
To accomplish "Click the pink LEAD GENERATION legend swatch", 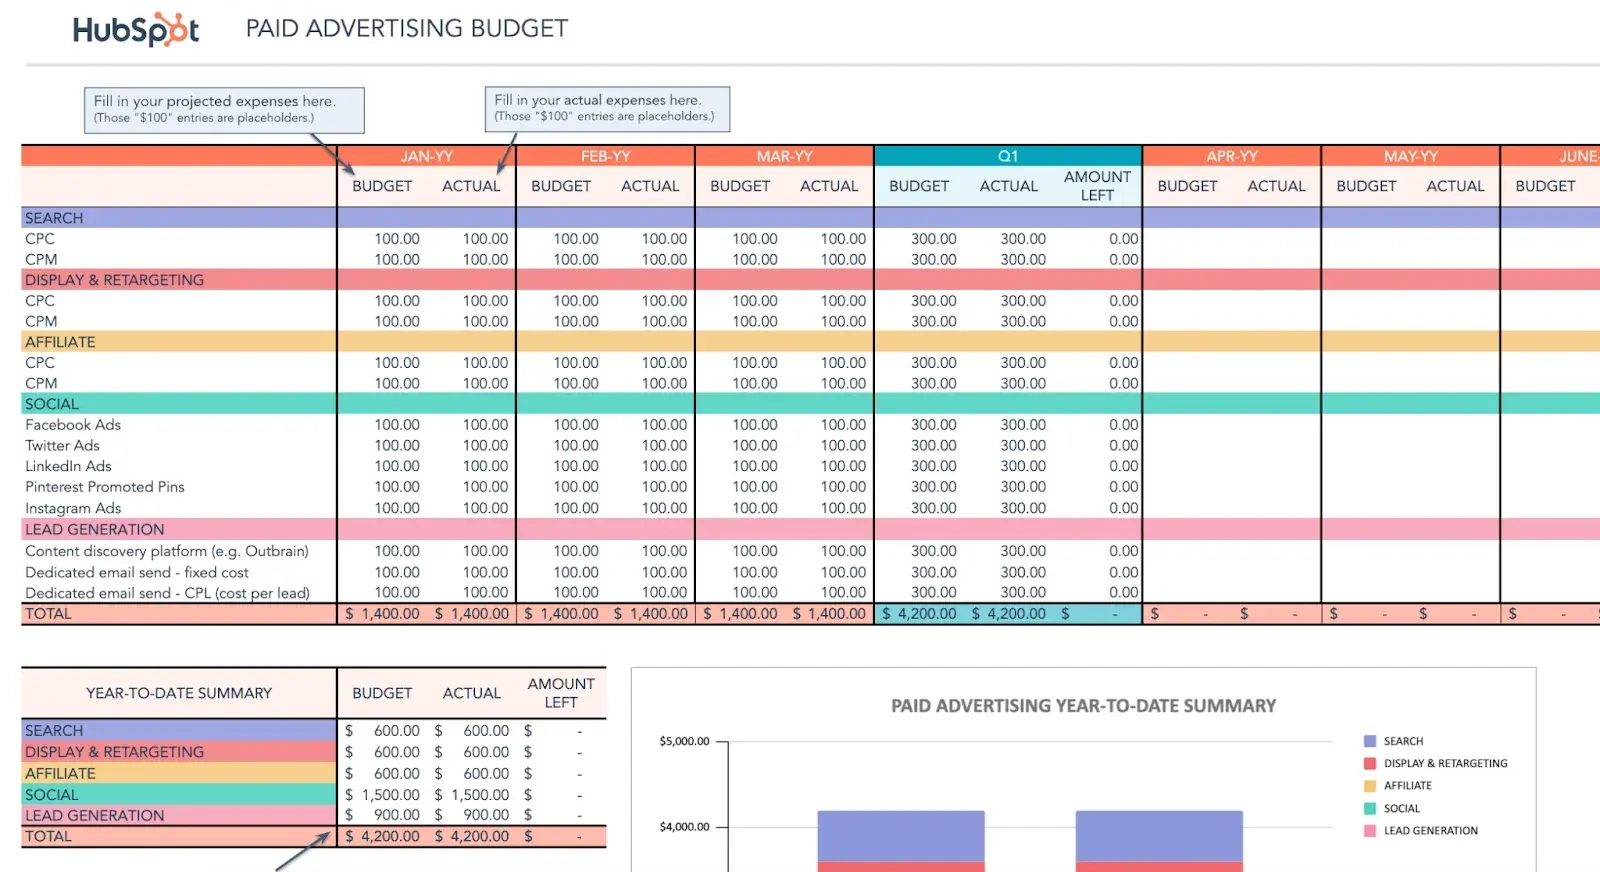I will (x=1370, y=831).
